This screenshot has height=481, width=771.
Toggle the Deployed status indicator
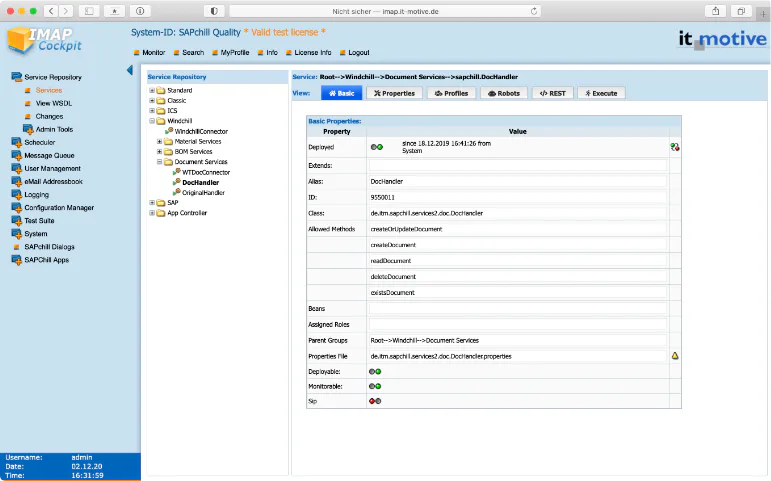click(377, 147)
